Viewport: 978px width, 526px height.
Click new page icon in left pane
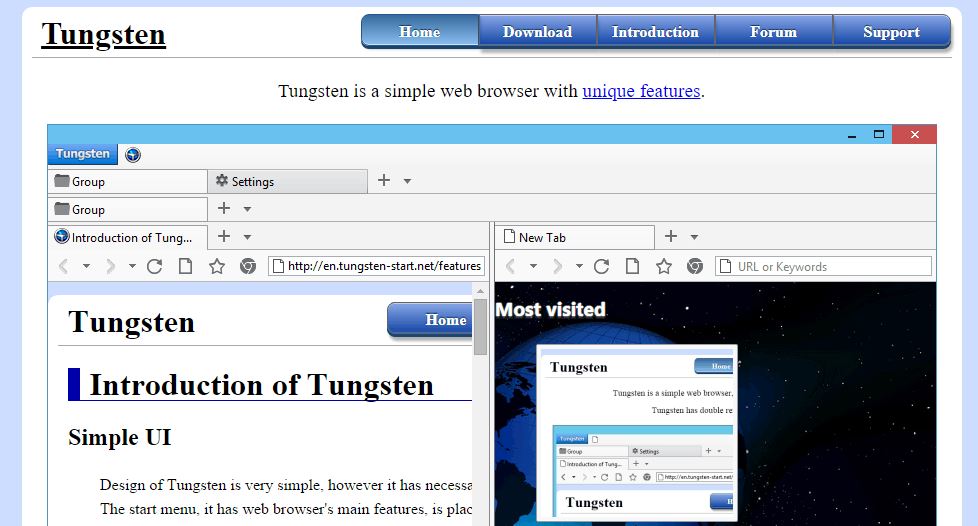[185, 266]
